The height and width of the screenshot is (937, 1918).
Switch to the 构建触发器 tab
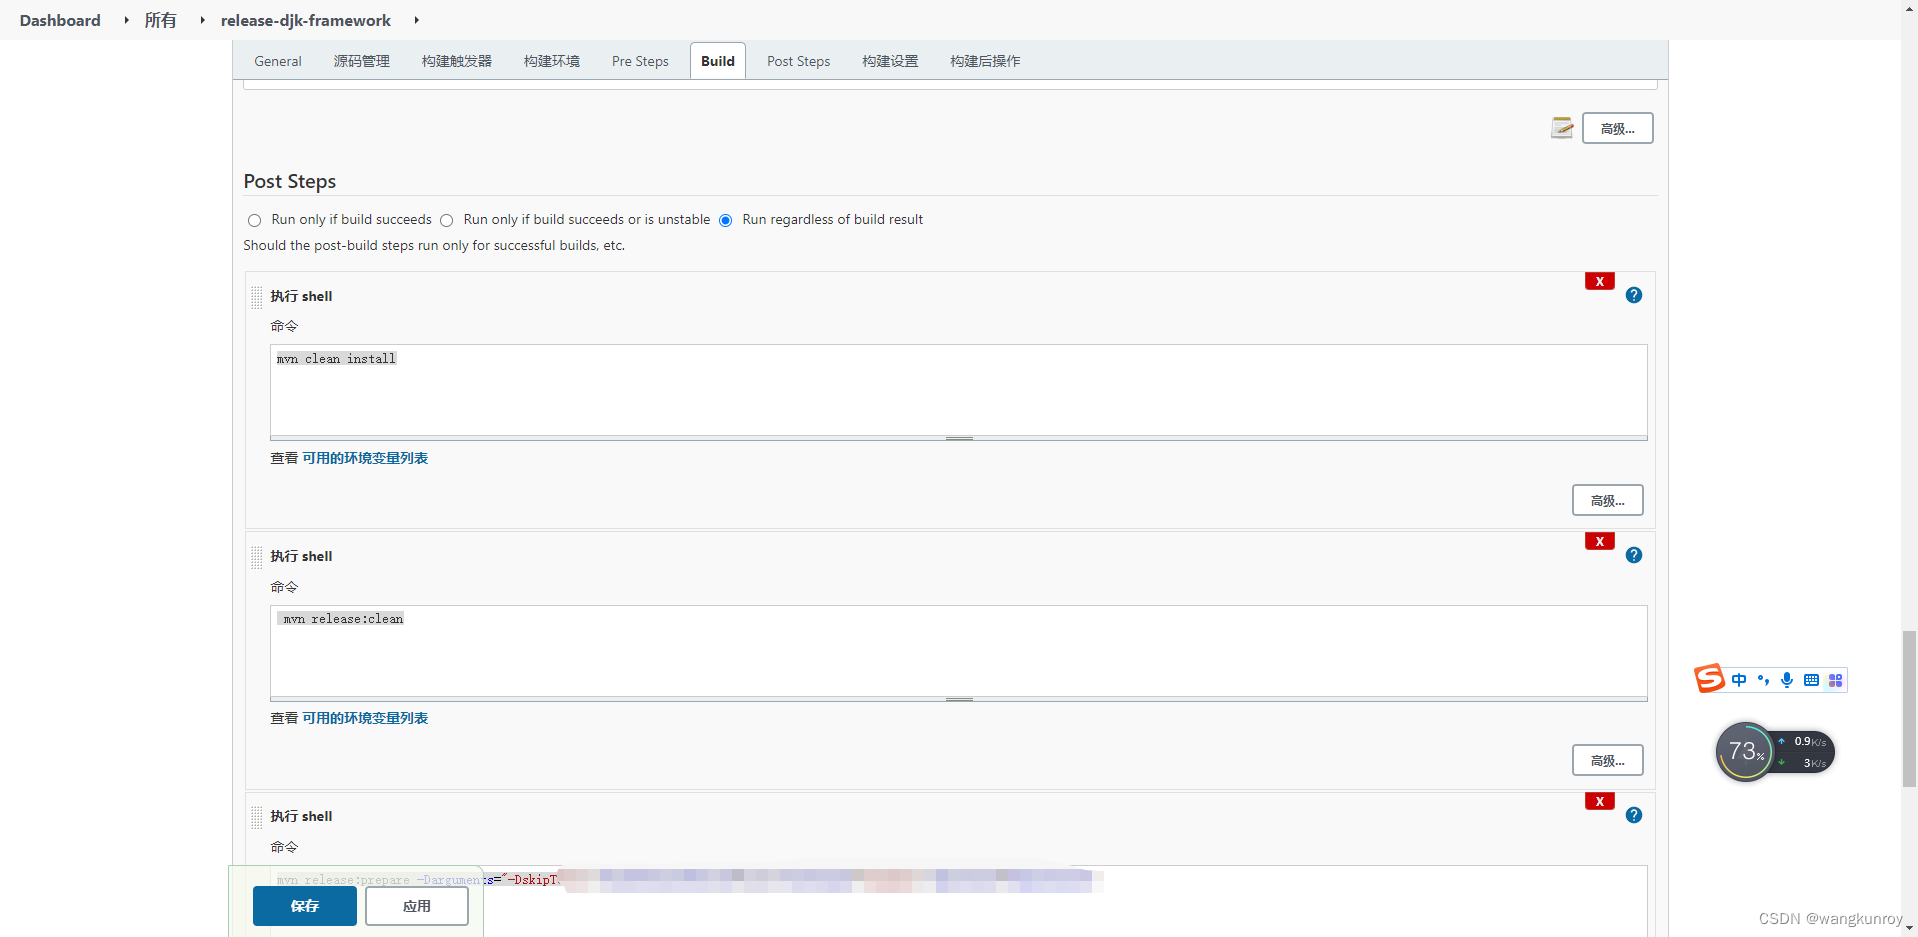457,61
